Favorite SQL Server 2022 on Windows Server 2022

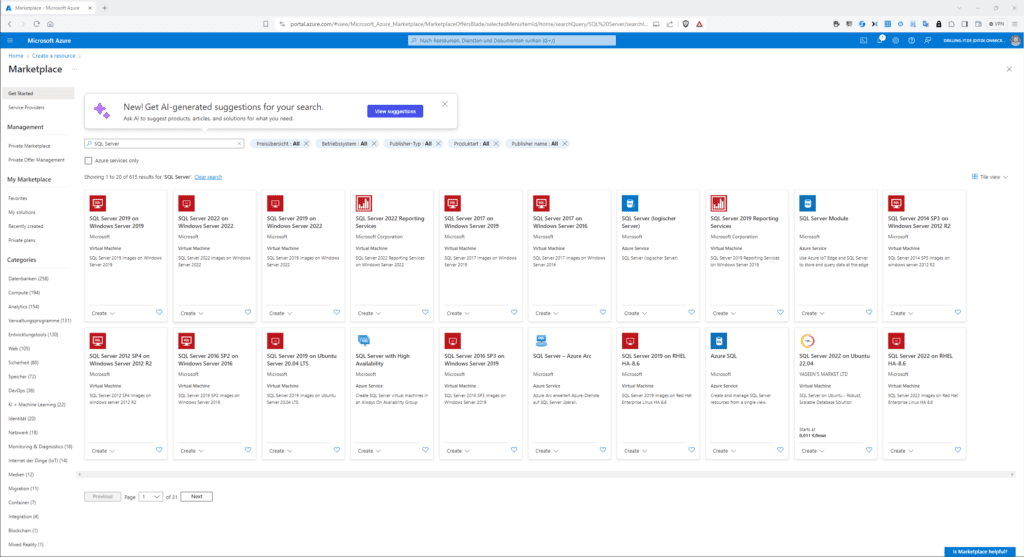pos(248,313)
